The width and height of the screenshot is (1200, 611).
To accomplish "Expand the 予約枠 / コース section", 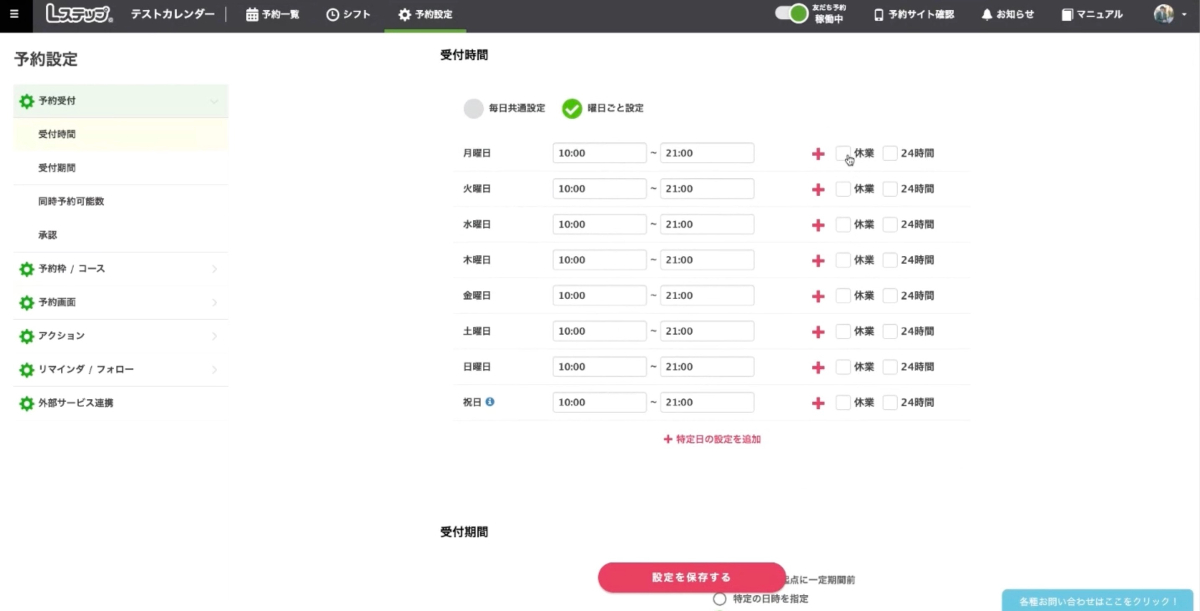I will click(120, 269).
